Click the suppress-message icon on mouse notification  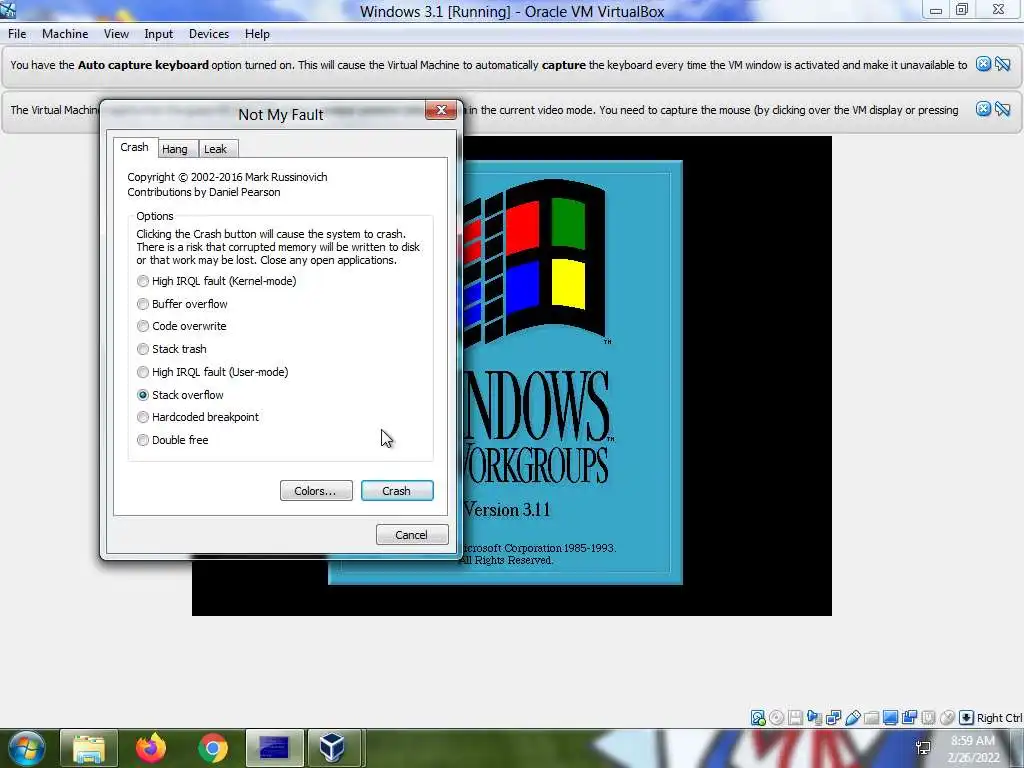pyautogui.click(x=1002, y=109)
